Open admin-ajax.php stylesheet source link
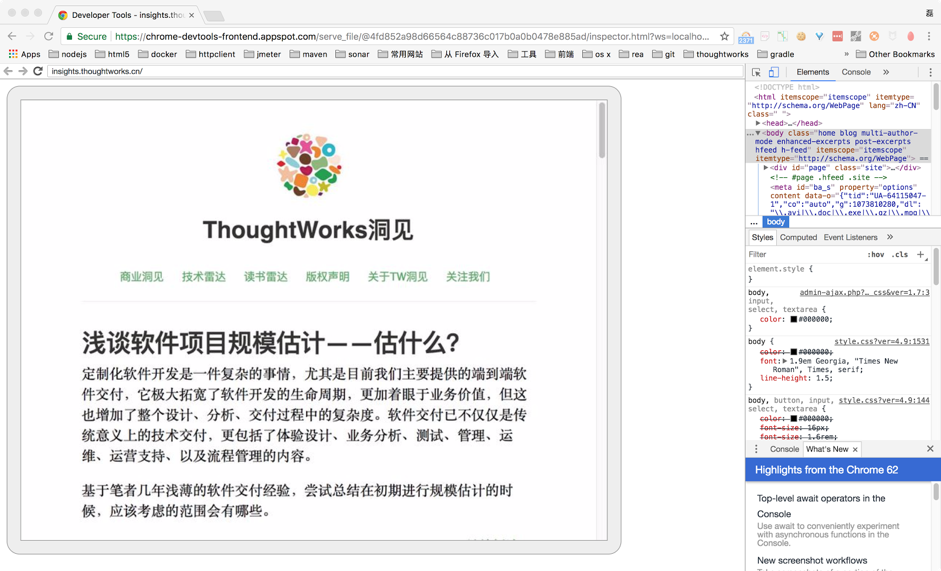The image size is (941, 571). click(x=864, y=292)
